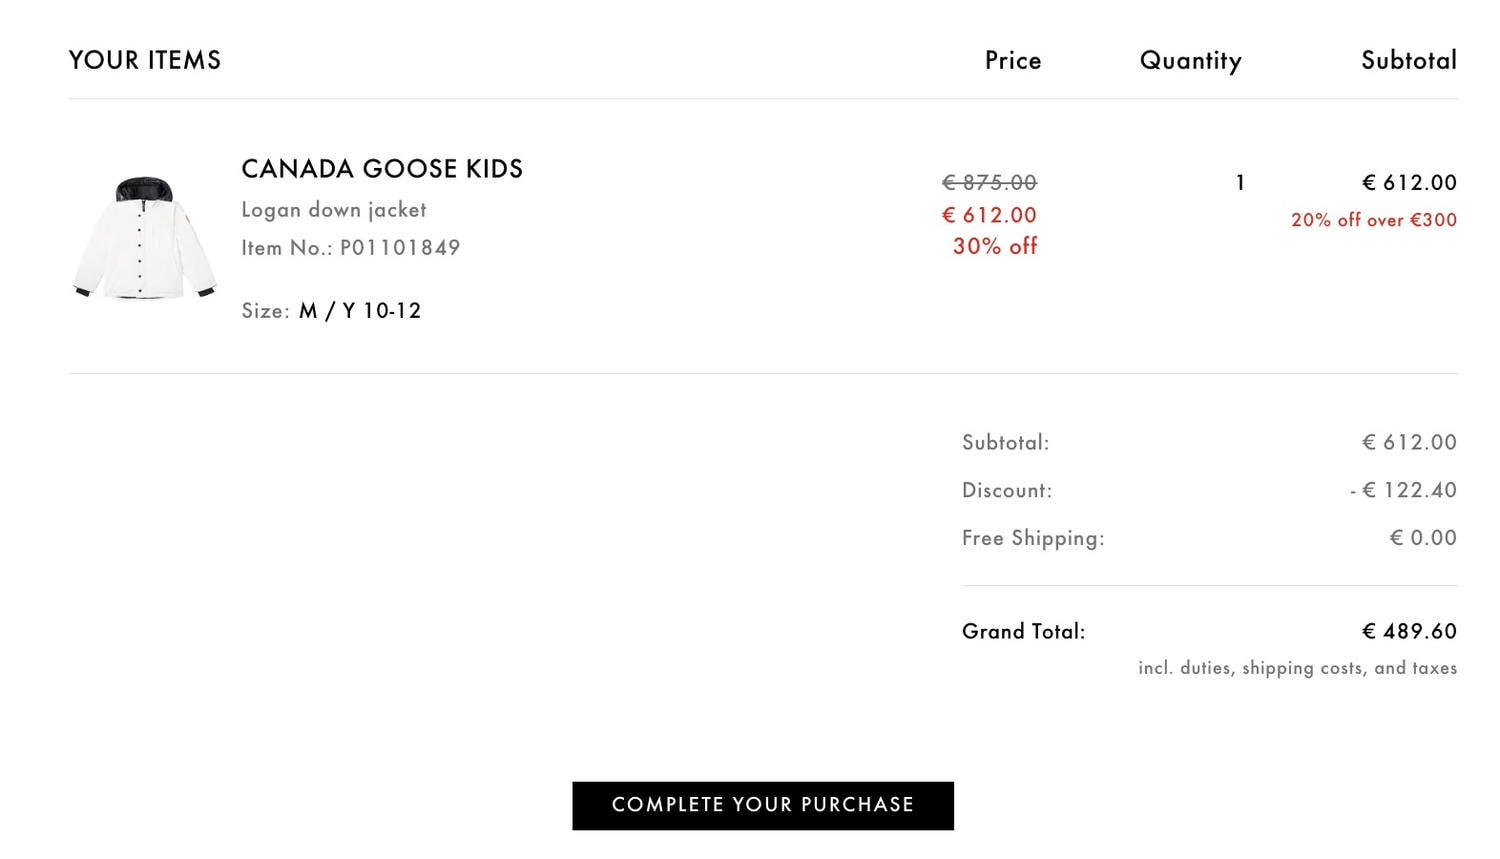Click the struck-through € 875.00 original price
Image resolution: width=1500 pixels, height=859 pixels.
[989, 183]
